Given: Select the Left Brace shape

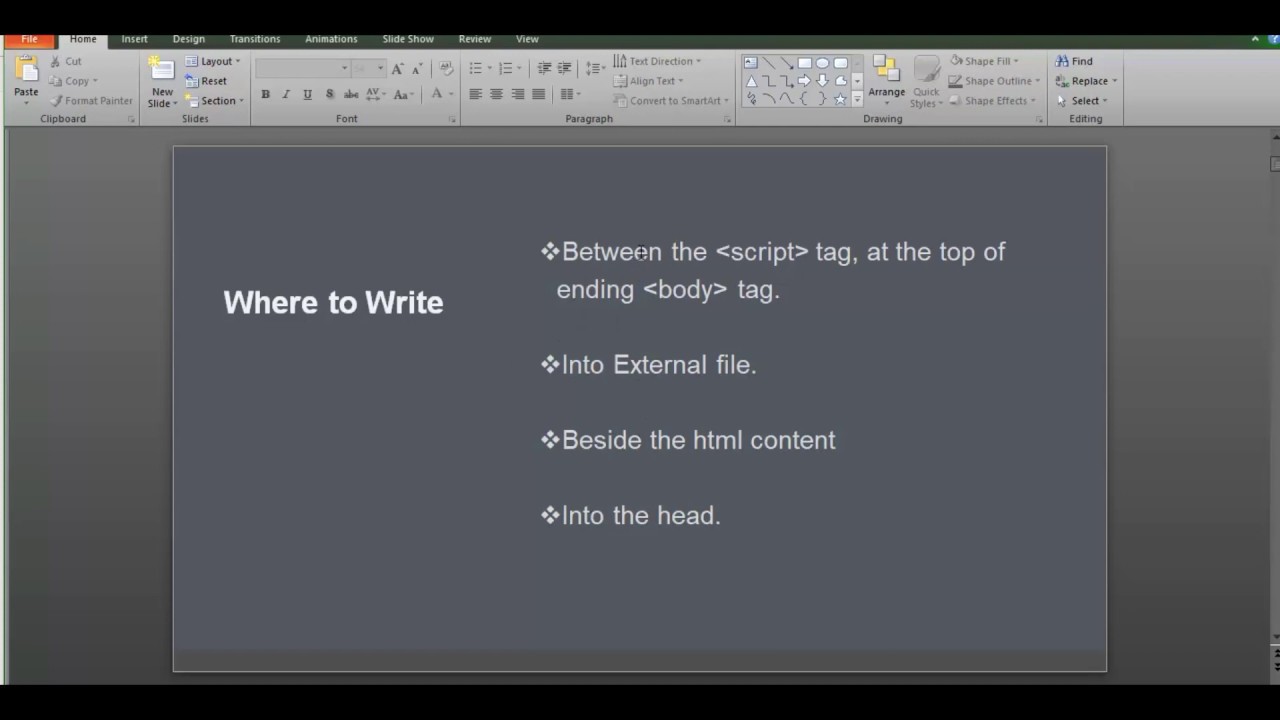Looking at the screenshot, I should pos(805,99).
